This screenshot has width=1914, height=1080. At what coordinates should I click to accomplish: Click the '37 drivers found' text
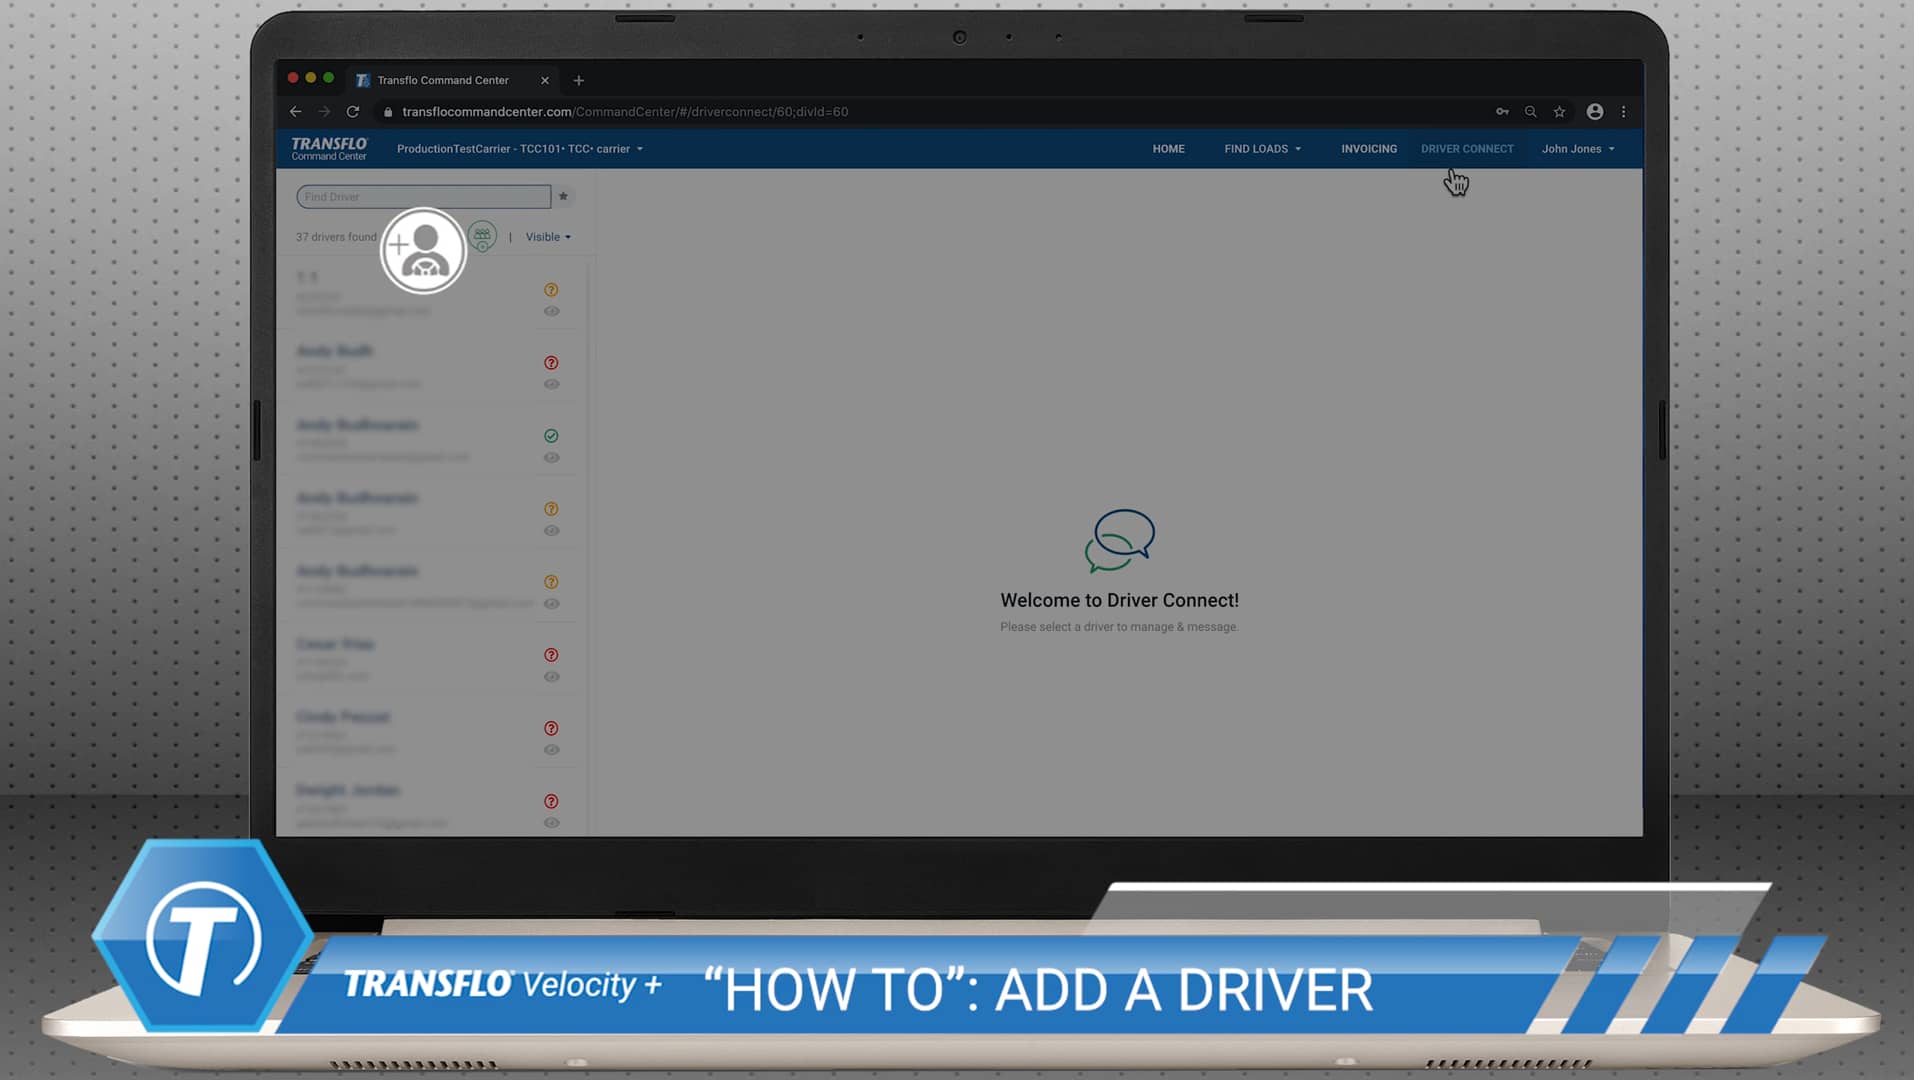tap(336, 237)
